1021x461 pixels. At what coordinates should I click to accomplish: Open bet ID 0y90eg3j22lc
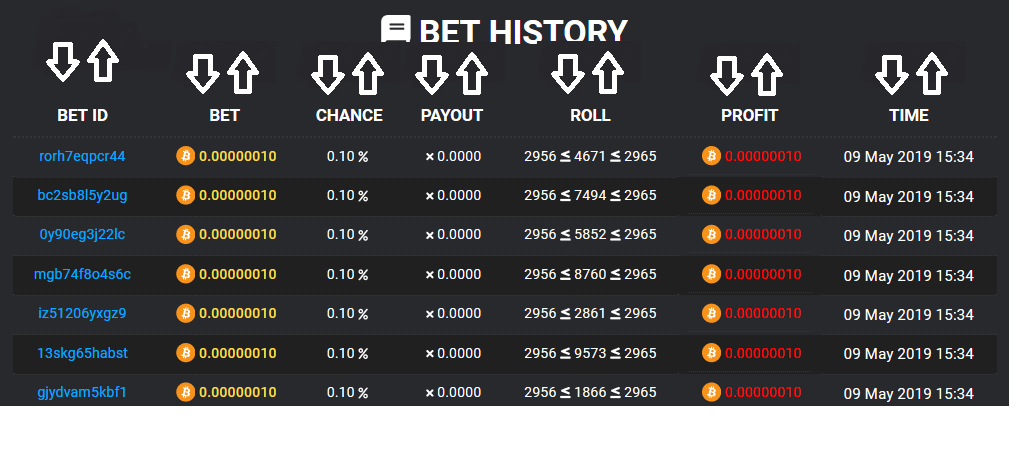82,234
